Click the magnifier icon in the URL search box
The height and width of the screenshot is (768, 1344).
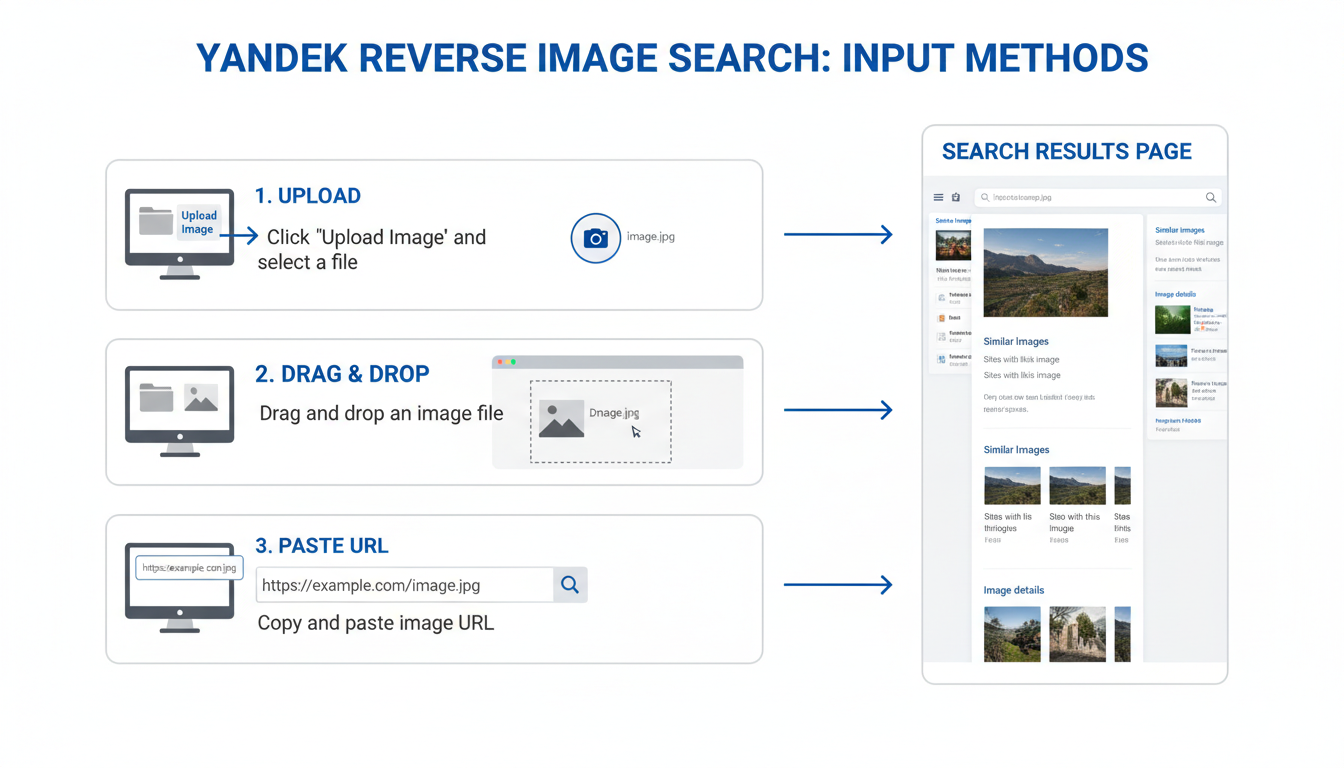(570, 584)
